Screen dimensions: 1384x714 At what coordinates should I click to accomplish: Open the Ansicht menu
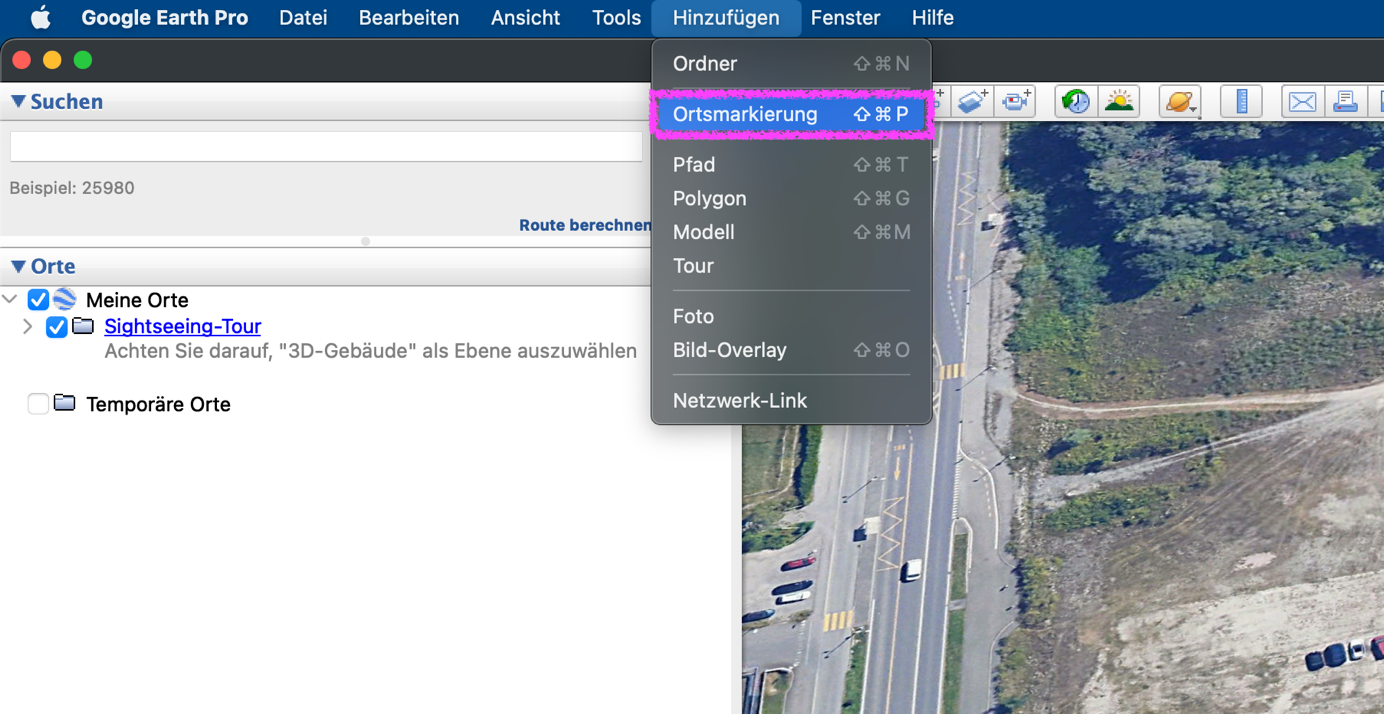coord(525,18)
